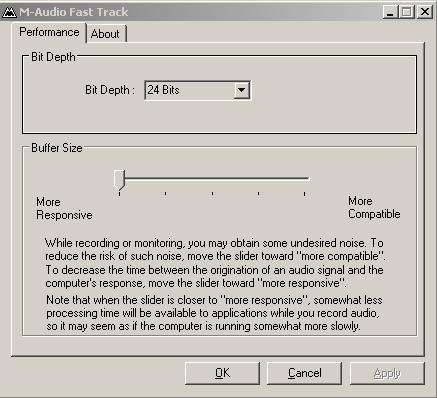Open the Bit Depth dropdown arrow
This screenshot has width=437, height=398.
coord(241,90)
